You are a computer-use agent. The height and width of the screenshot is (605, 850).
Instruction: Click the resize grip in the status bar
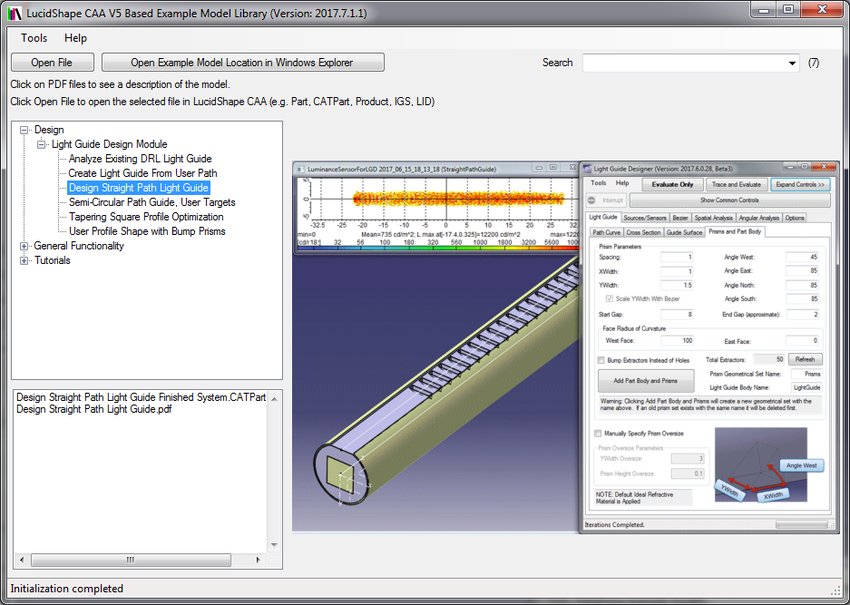point(836,590)
